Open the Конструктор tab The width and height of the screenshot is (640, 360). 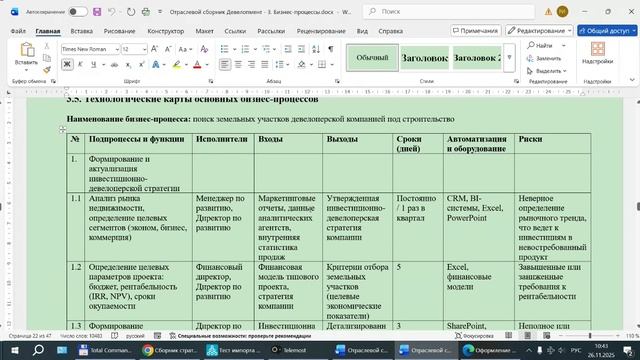click(166, 31)
